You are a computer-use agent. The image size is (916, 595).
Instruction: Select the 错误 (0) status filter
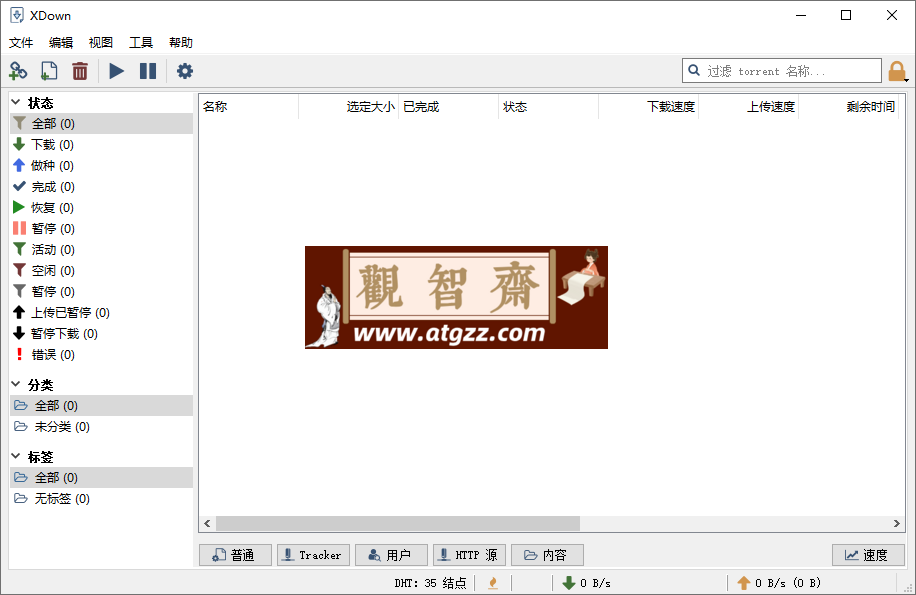102,355
